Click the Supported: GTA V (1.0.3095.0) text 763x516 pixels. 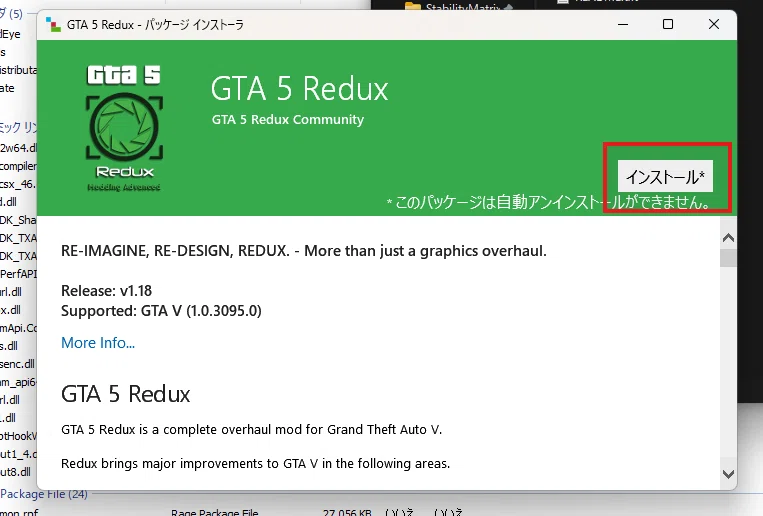tap(161, 311)
